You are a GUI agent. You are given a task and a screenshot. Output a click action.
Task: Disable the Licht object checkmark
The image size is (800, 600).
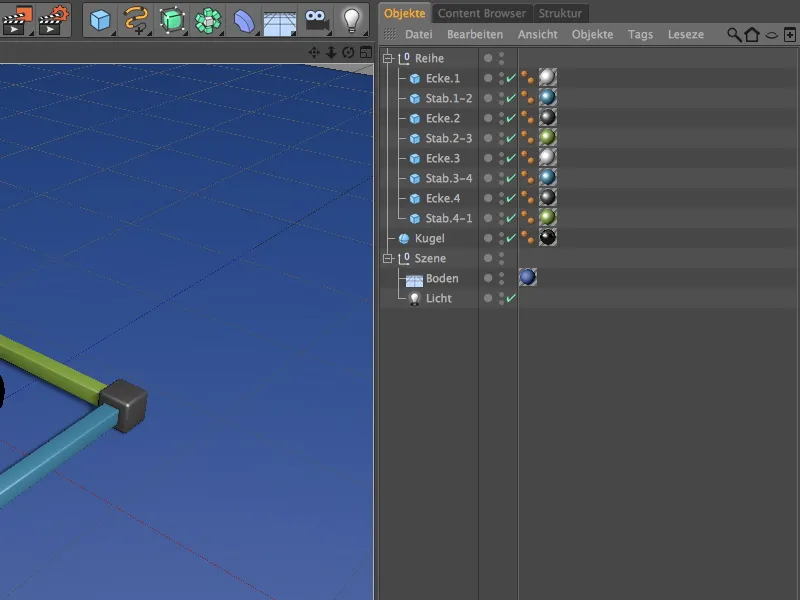(x=511, y=298)
